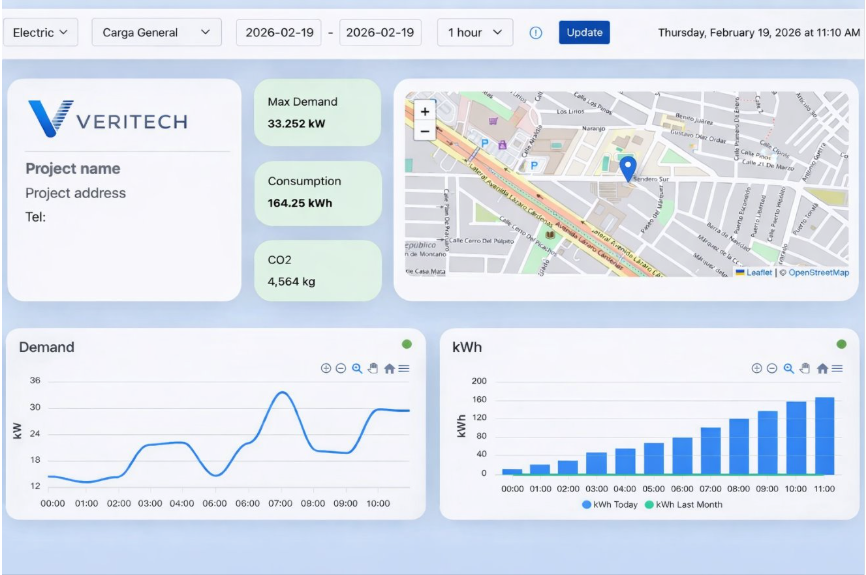Reset the kWh chart with the home icon
The height and width of the screenshot is (575, 866).
pyautogui.click(x=821, y=369)
